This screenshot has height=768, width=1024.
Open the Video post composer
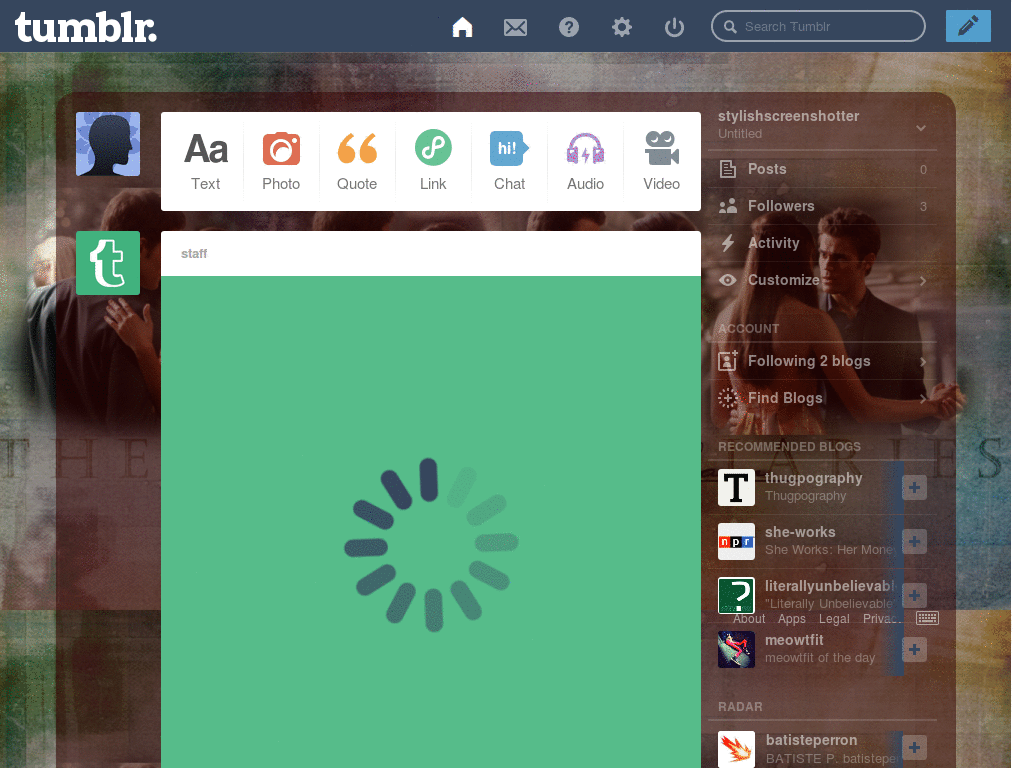point(661,160)
